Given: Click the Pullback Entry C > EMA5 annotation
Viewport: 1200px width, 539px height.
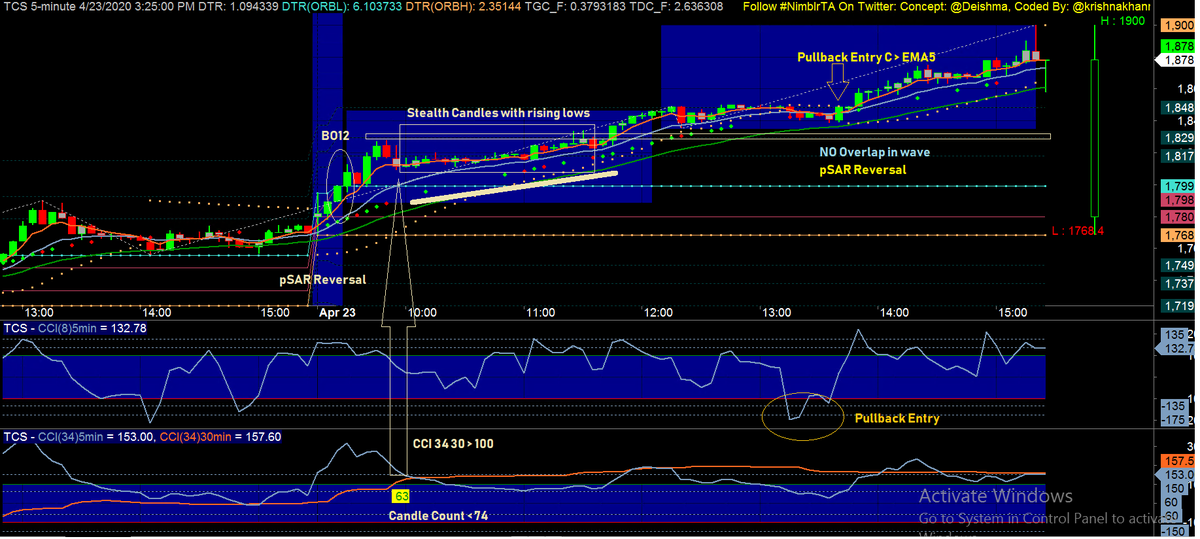Looking at the screenshot, I should tap(866, 58).
